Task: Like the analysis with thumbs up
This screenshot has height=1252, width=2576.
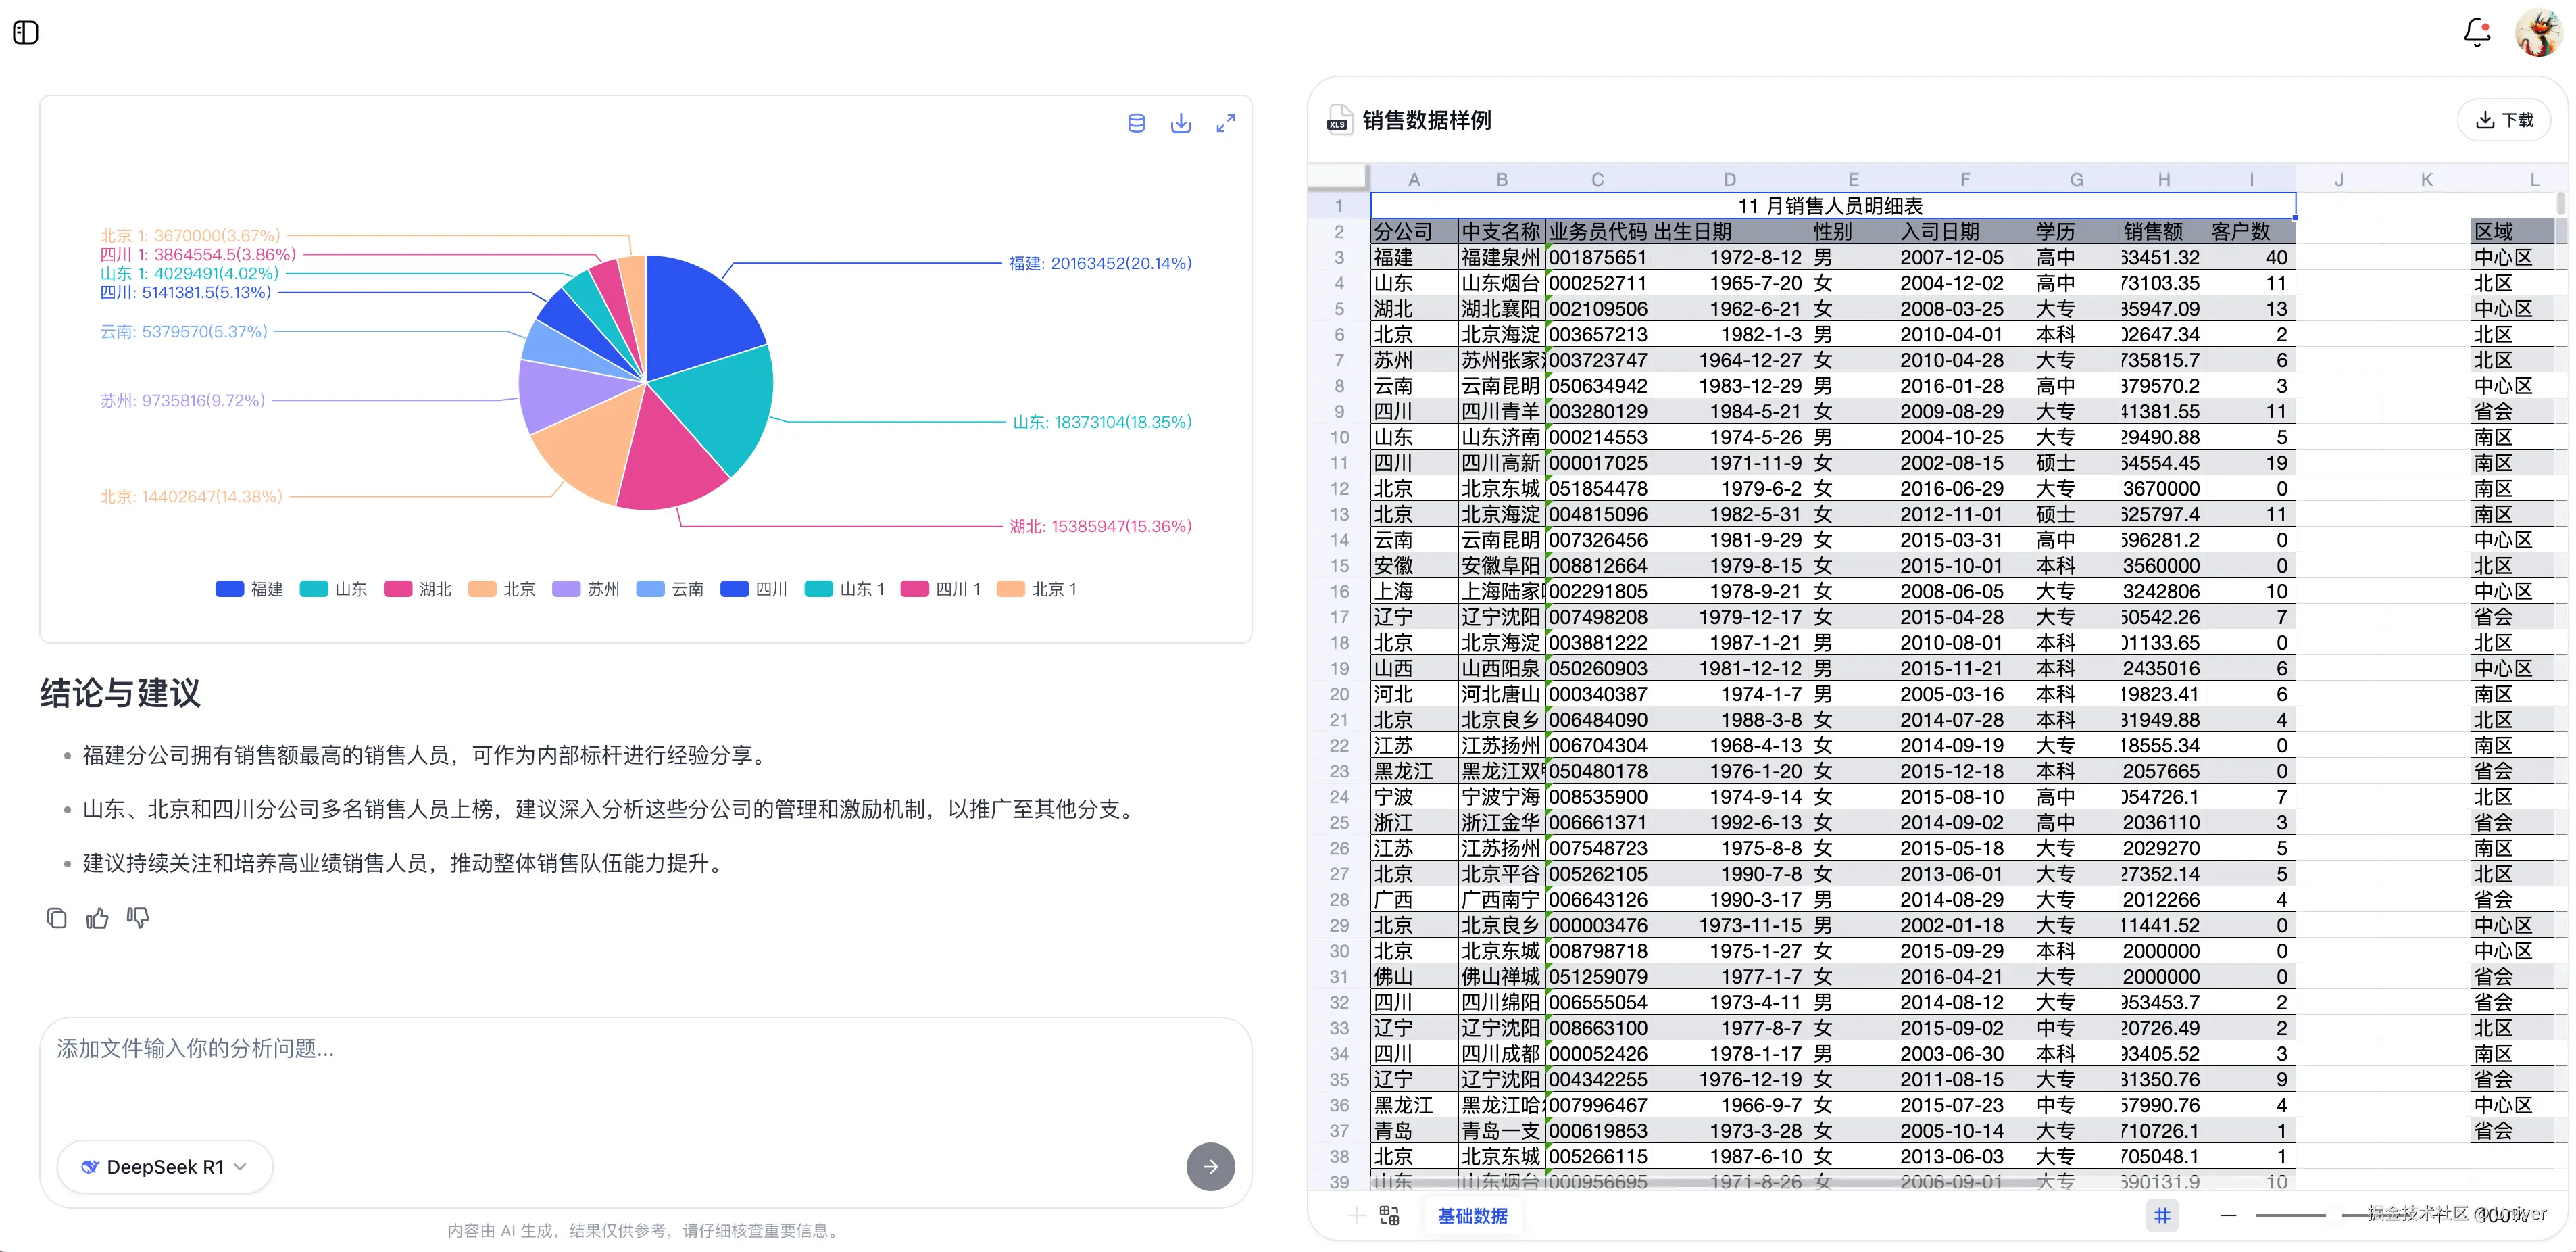Action: point(97,917)
